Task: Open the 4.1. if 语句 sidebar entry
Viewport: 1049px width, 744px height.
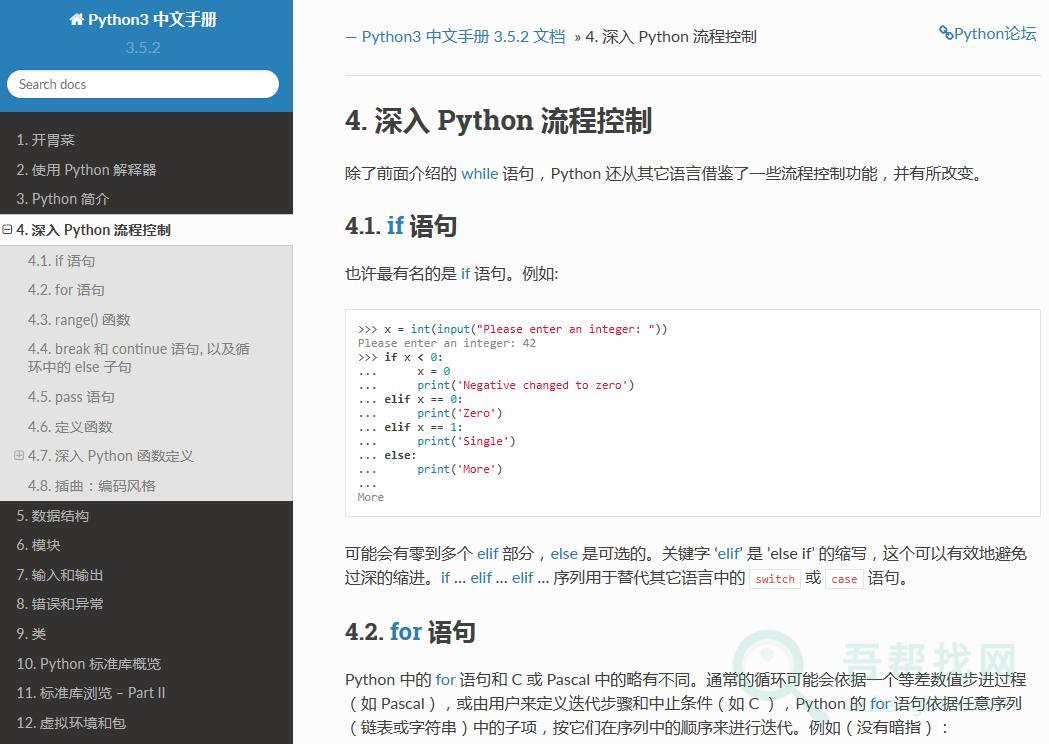Action: 62,260
